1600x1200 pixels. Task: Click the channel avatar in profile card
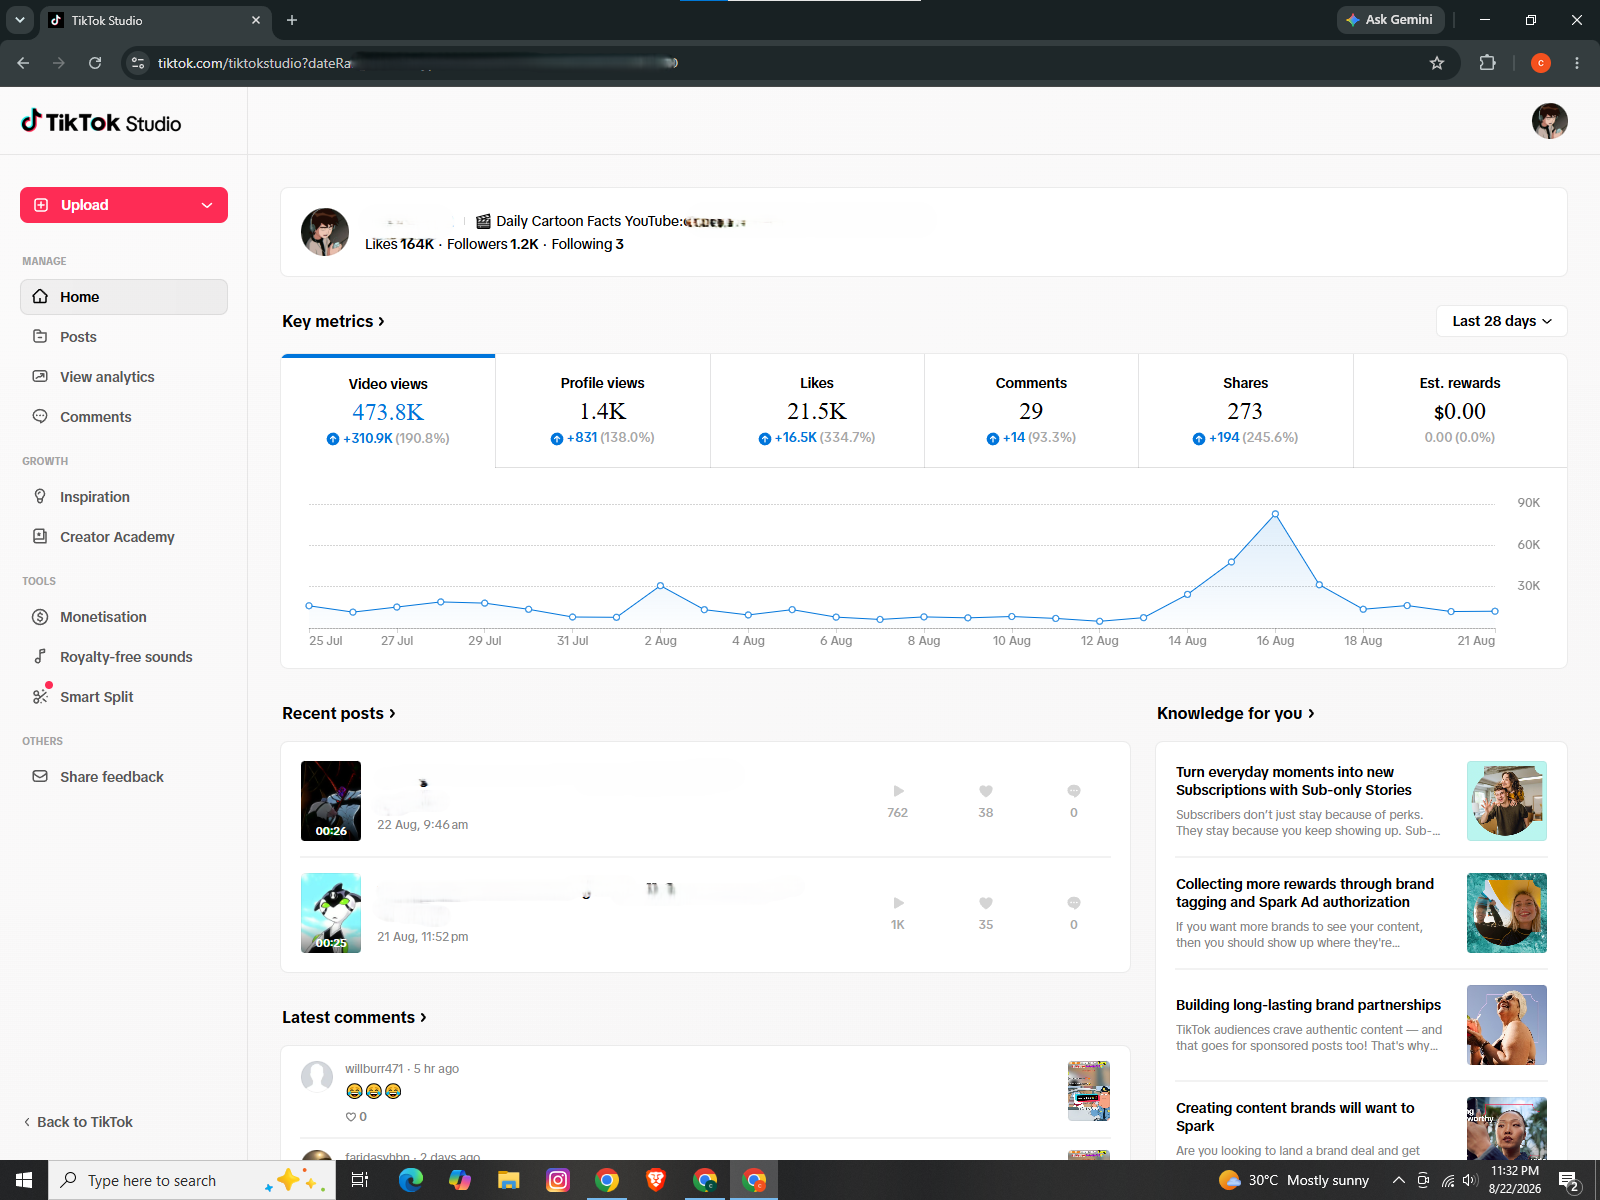325,232
